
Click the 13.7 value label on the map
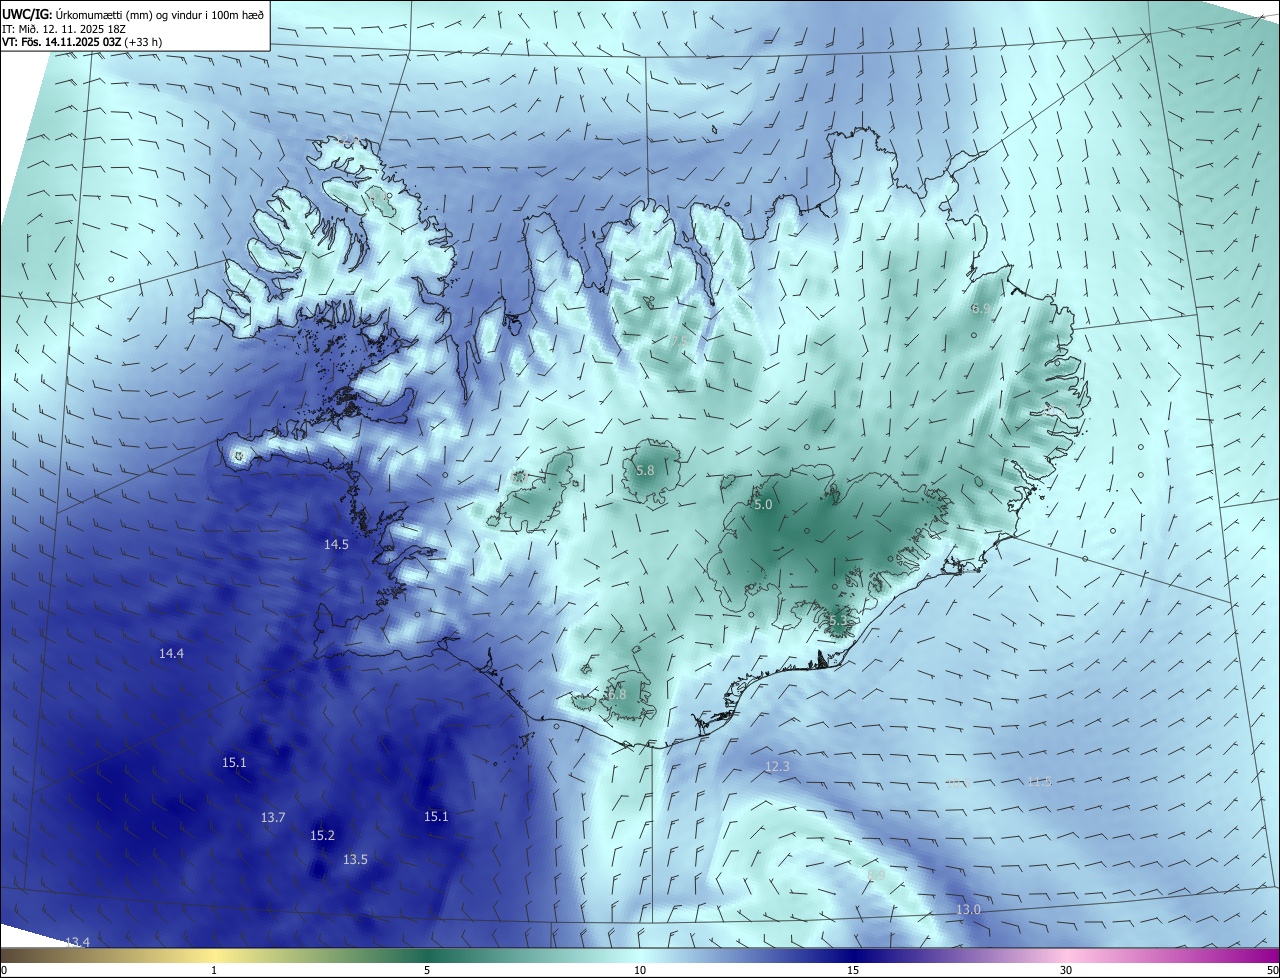273,818
